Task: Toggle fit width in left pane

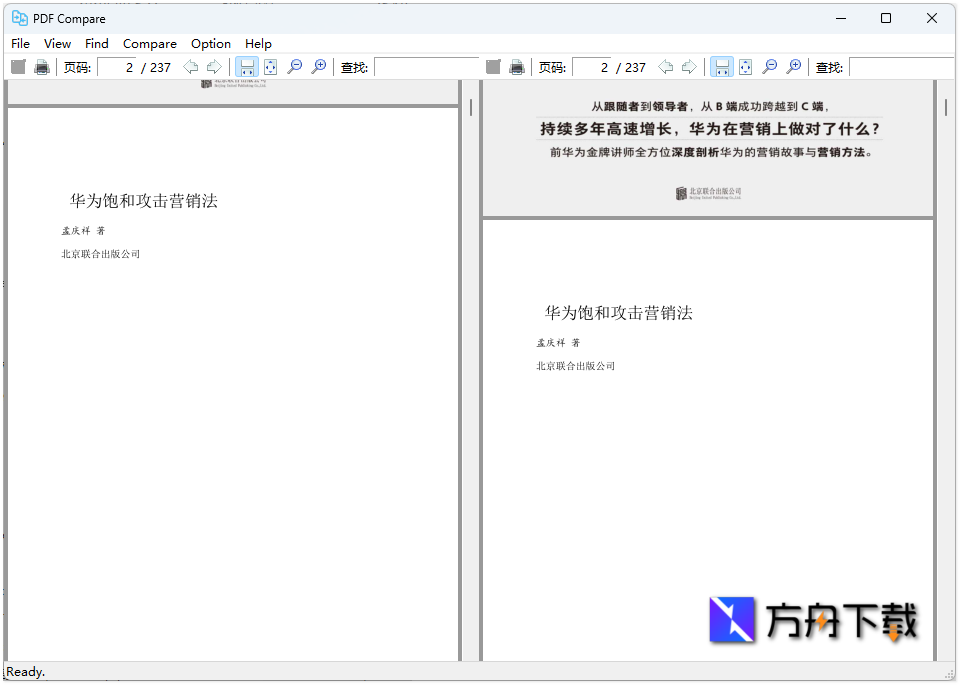Action: pos(247,67)
